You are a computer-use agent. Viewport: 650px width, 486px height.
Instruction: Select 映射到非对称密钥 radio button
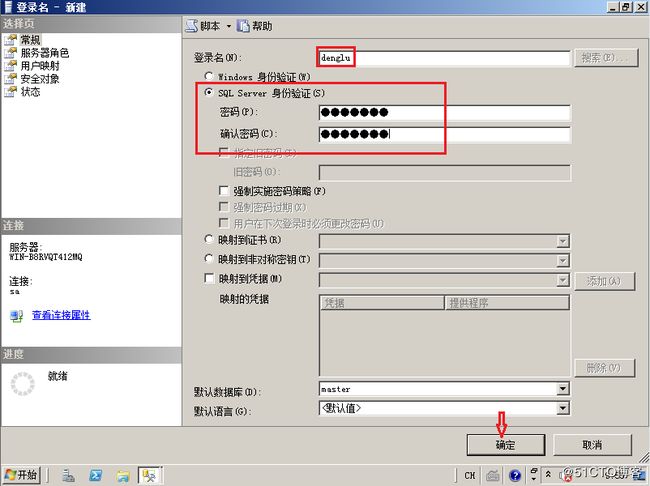pos(209,259)
